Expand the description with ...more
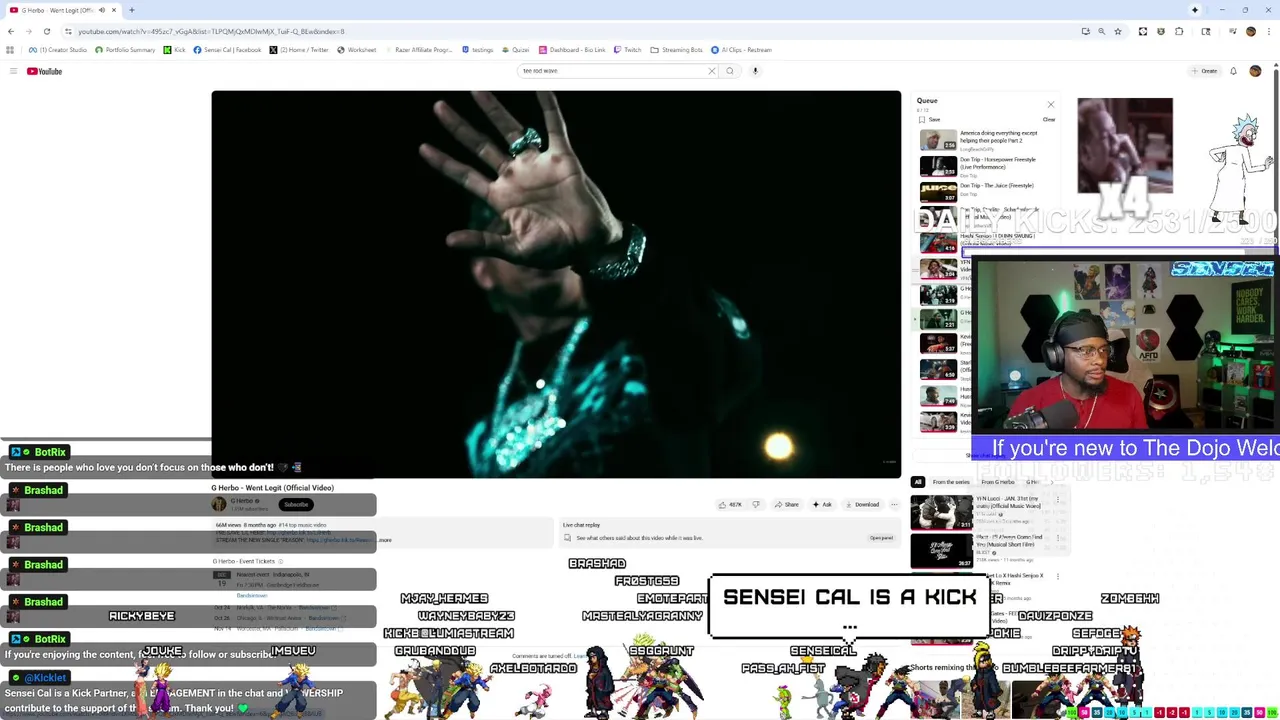Viewport: 1280px width, 720px height. [x=385, y=540]
